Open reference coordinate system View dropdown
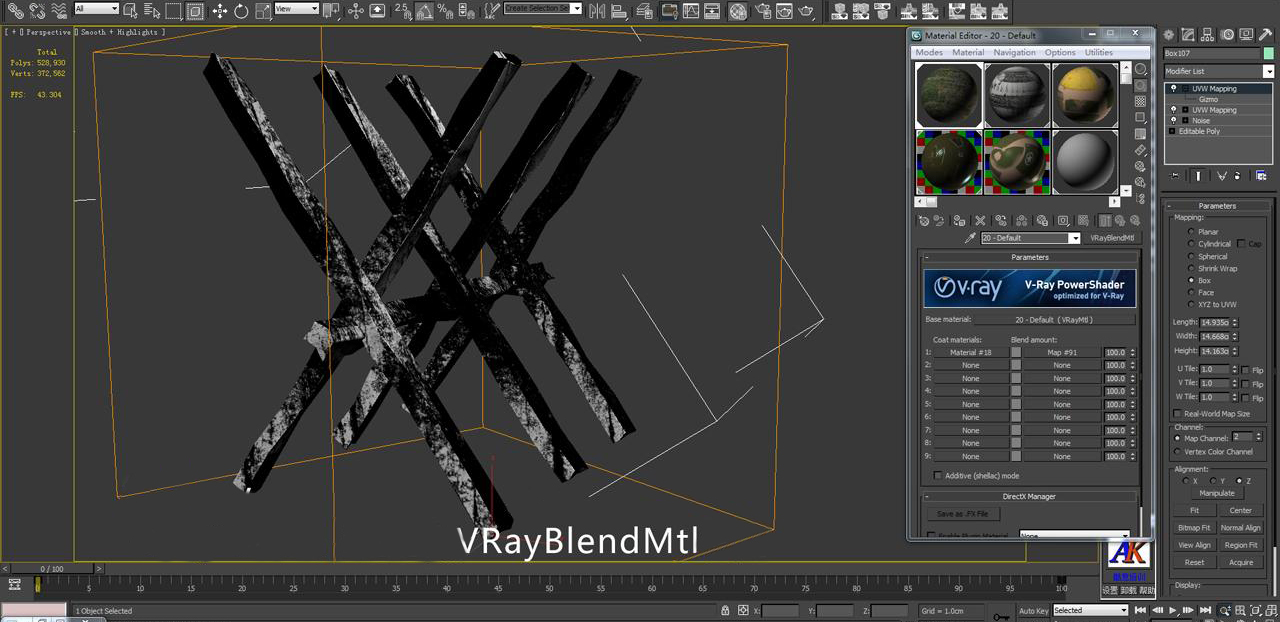This screenshot has height=622, width=1280. pos(296,9)
